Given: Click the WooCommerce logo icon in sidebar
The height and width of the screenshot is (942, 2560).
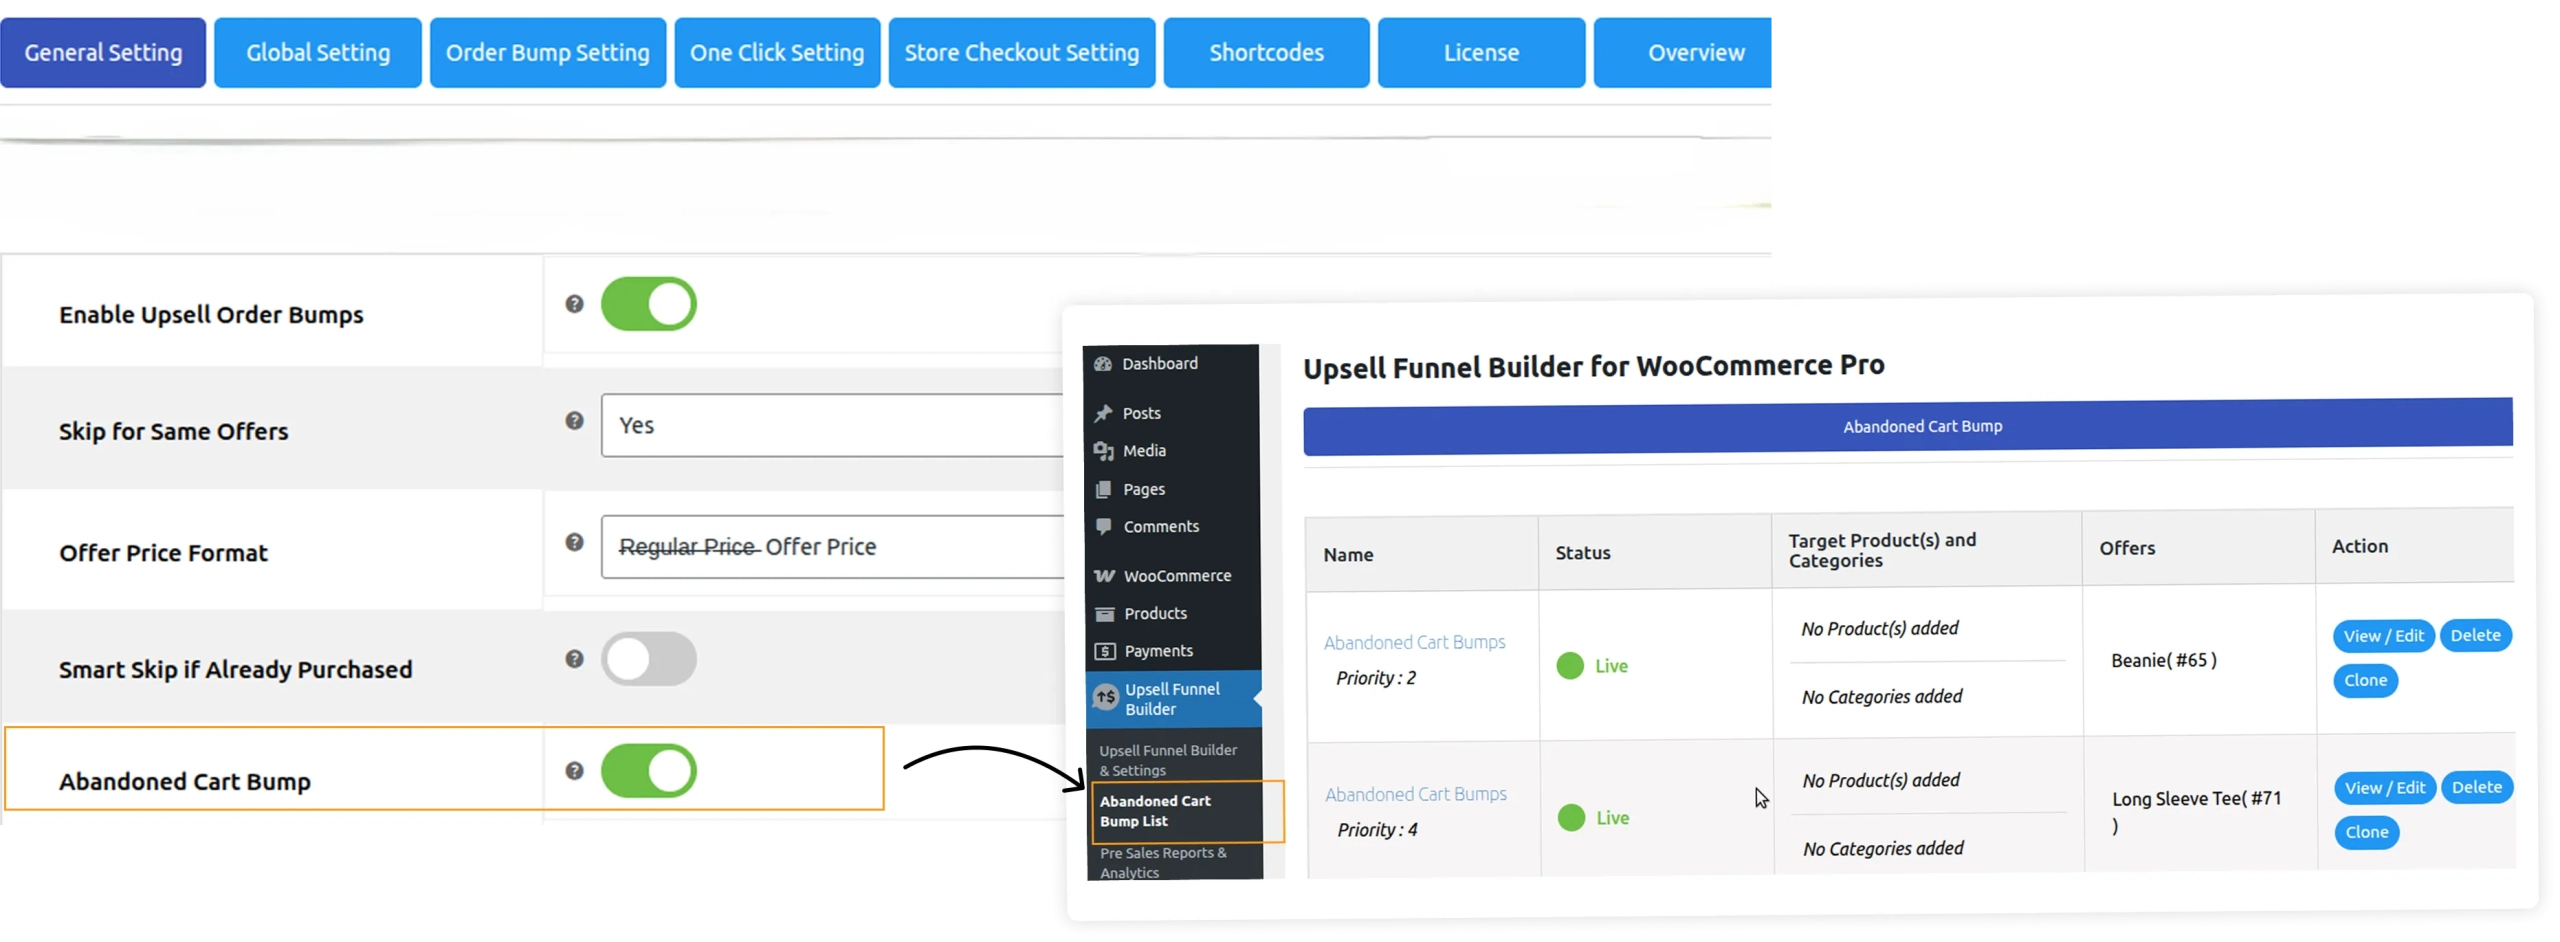Looking at the screenshot, I should tap(1104, 576).
